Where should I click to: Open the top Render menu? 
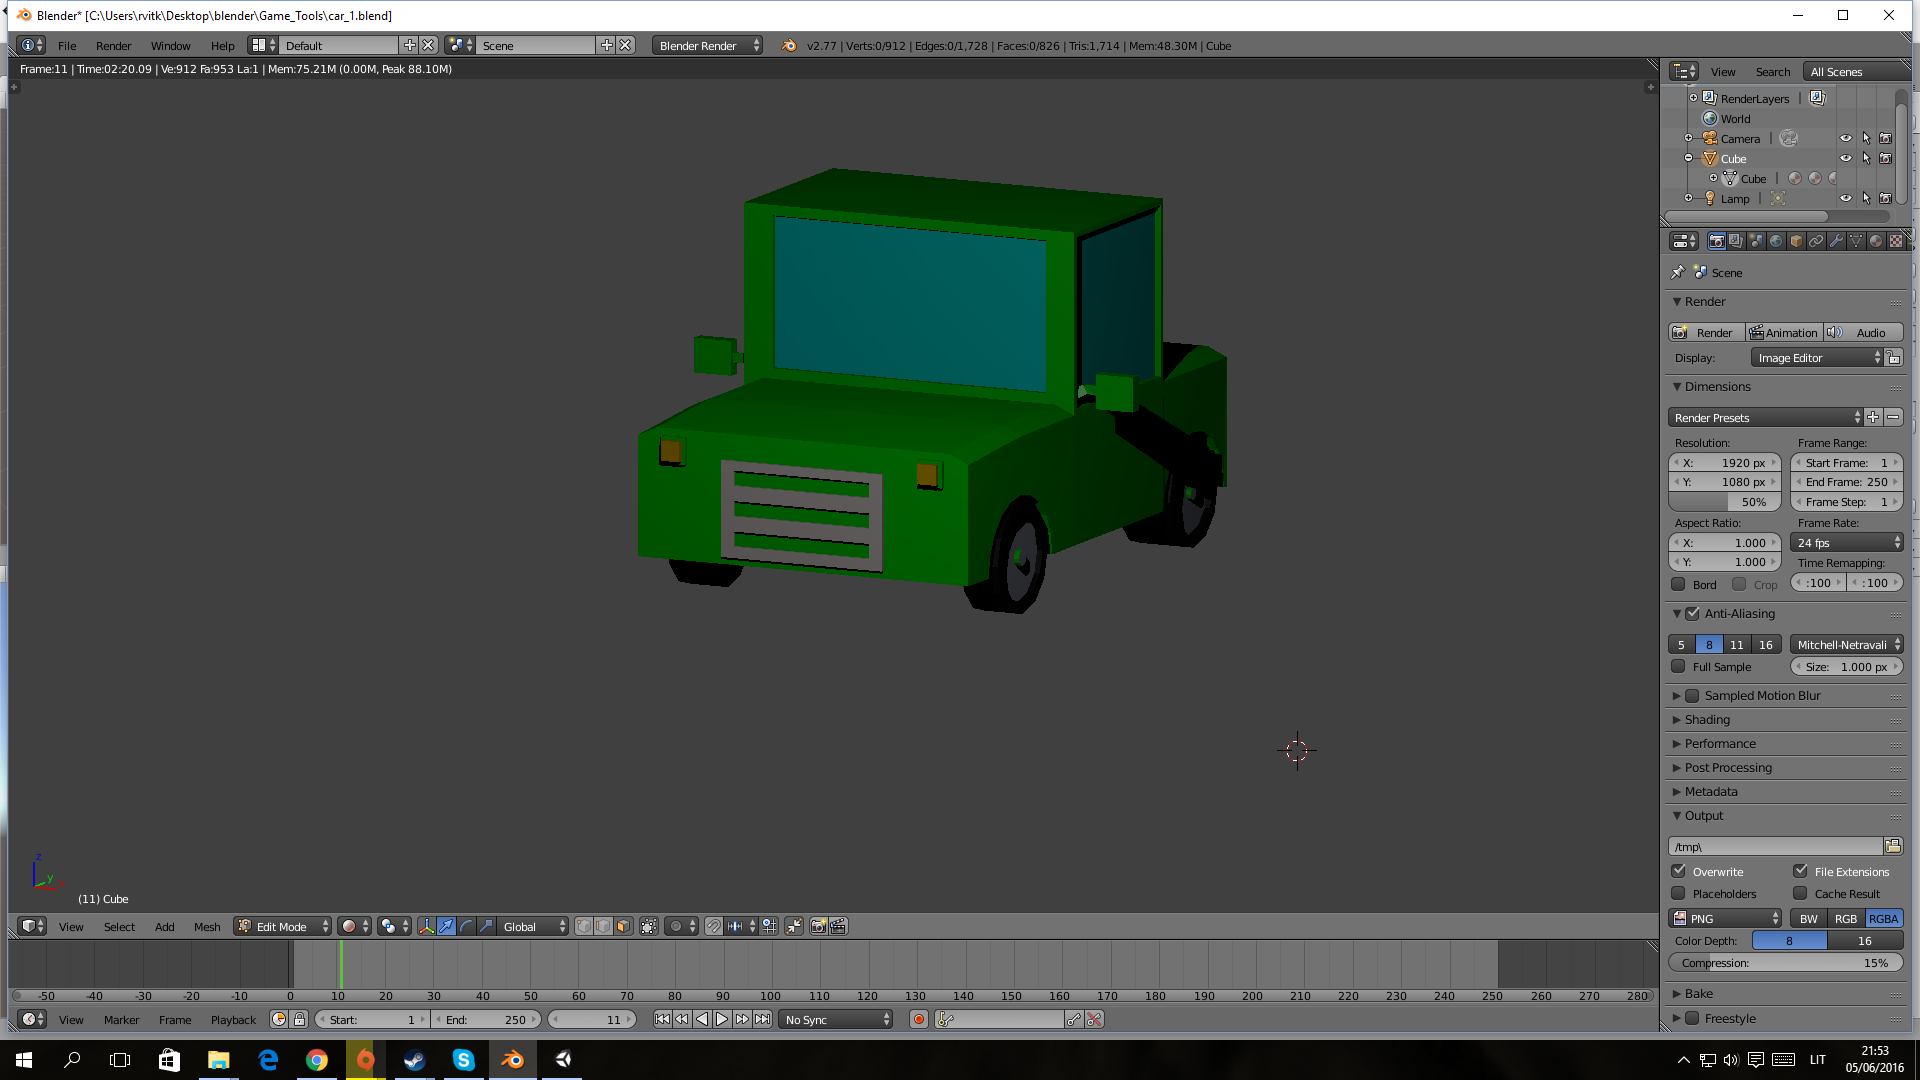coord(113,45)
